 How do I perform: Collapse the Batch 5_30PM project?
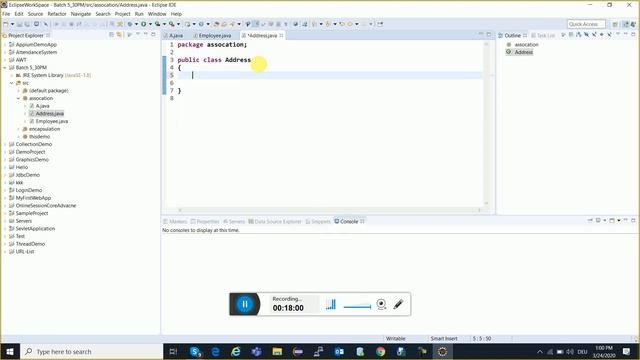tap(5, 68)
